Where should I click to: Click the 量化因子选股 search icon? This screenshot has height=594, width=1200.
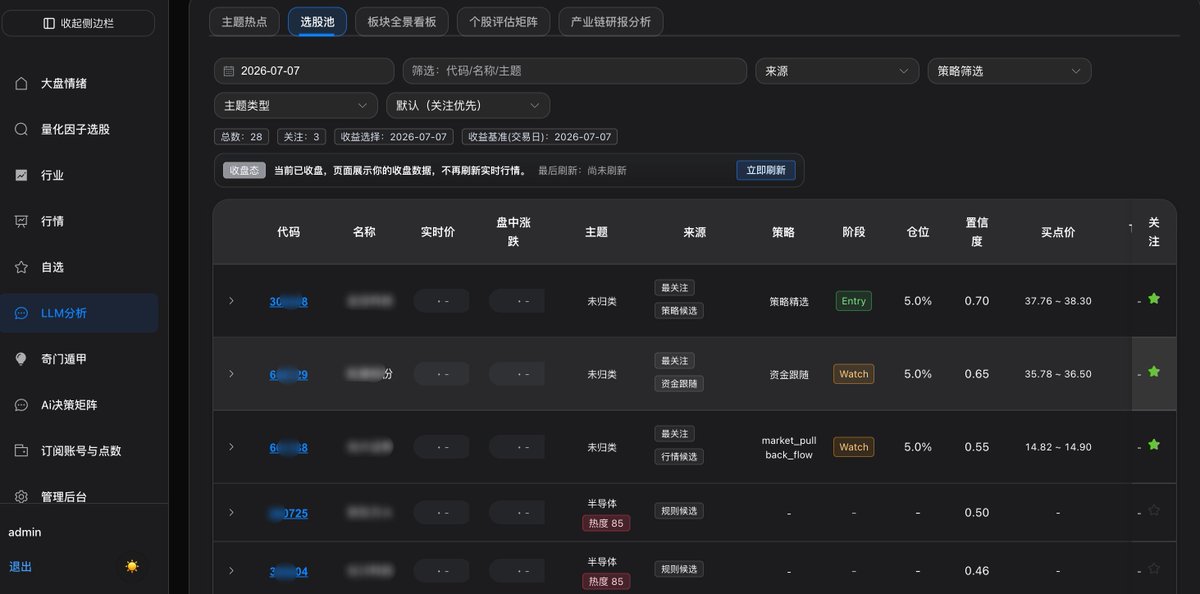pos(21,129)
